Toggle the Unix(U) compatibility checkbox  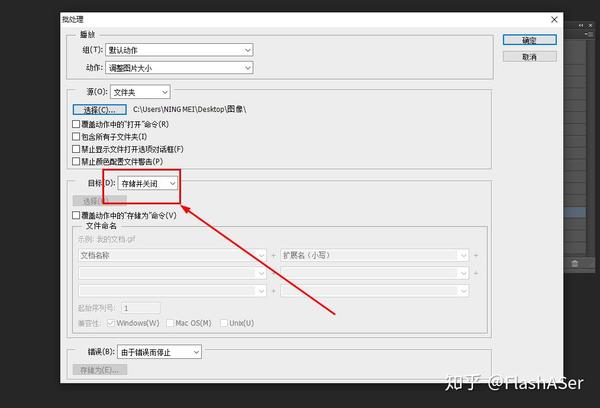pos(224,323)
